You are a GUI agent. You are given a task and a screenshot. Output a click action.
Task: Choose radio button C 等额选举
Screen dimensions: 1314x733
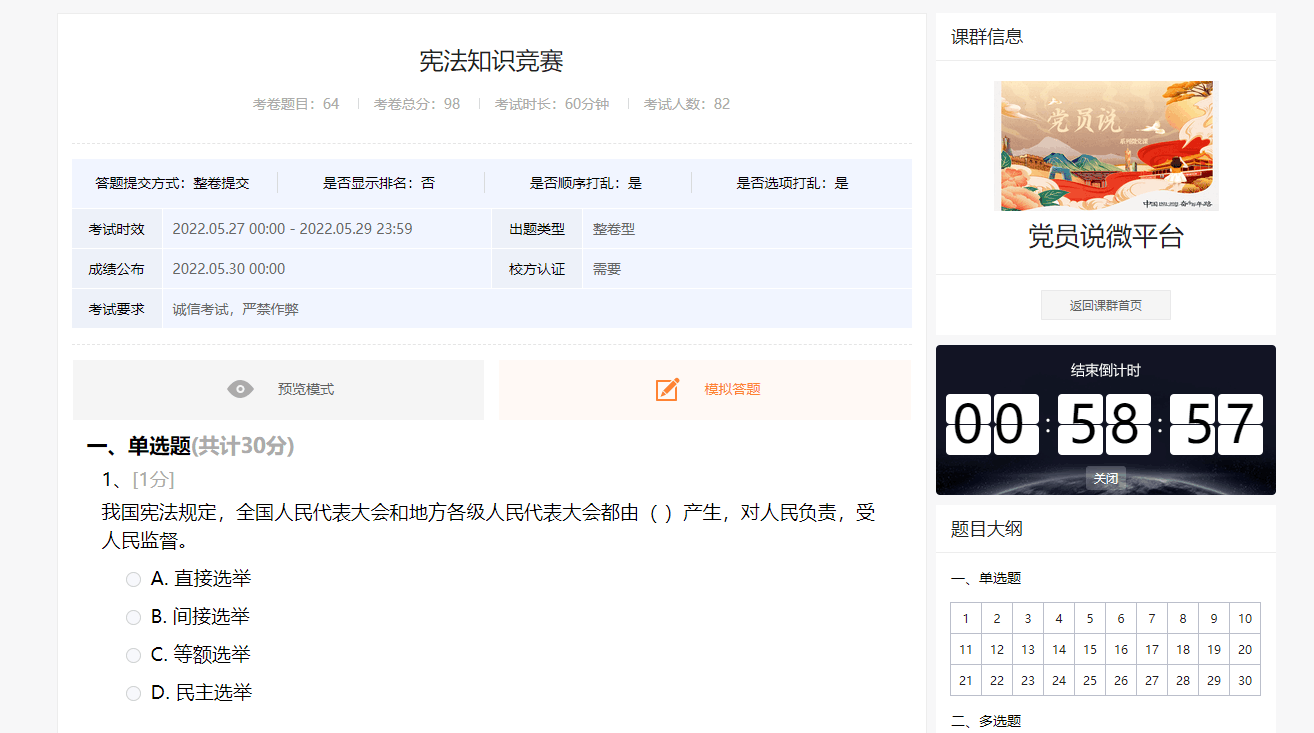(x=133, y=655)
